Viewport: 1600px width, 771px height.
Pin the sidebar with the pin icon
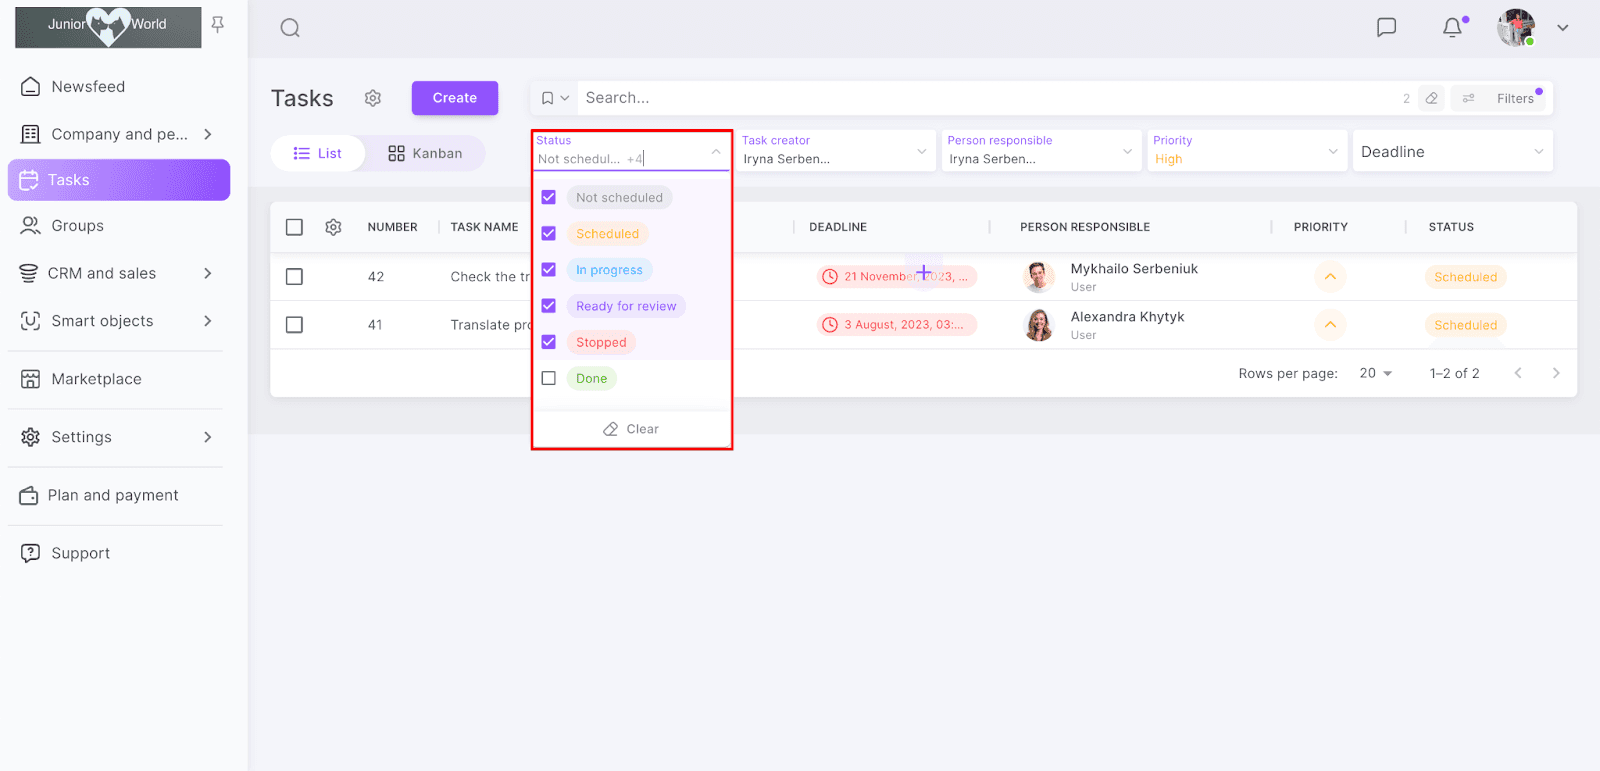pyautogui.click(x=218, y=24)
